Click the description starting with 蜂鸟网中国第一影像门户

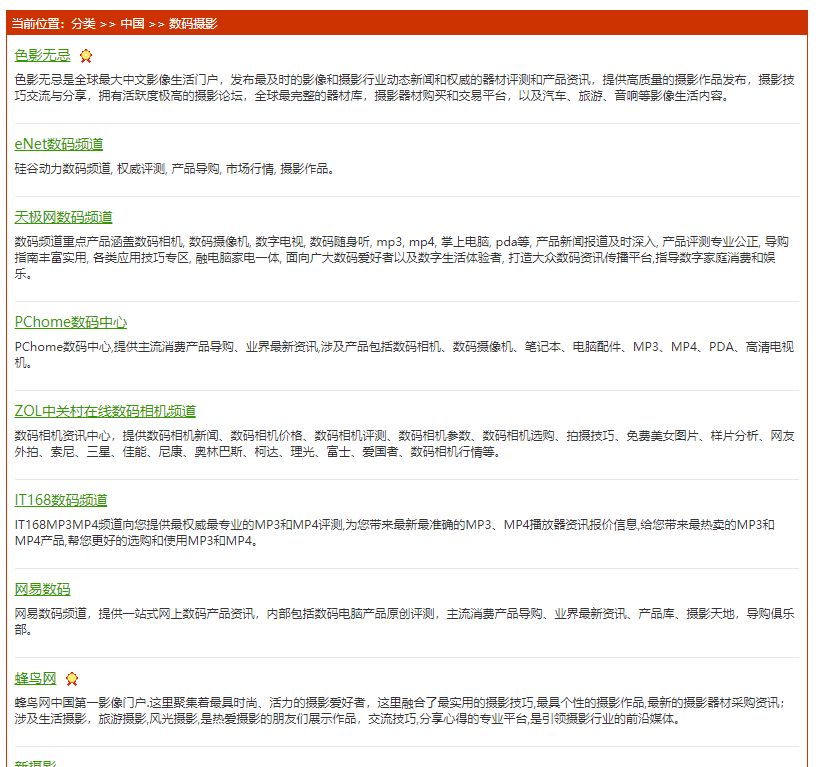tap(400, 711)
